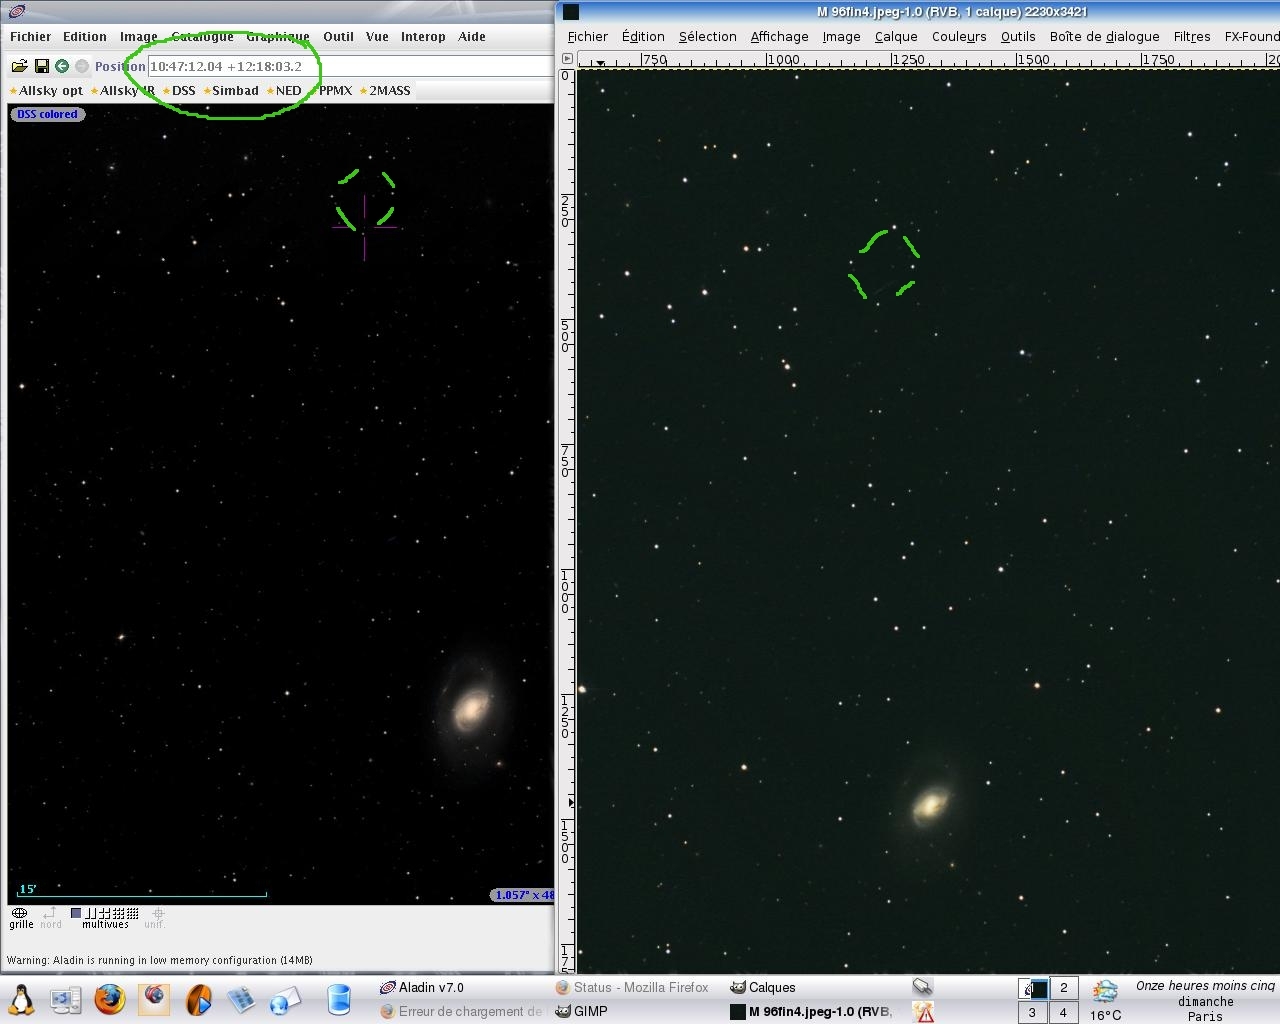Toggle the coordinate grid (grille) in Aladin

pyautogui.click(x=20, y=917)
